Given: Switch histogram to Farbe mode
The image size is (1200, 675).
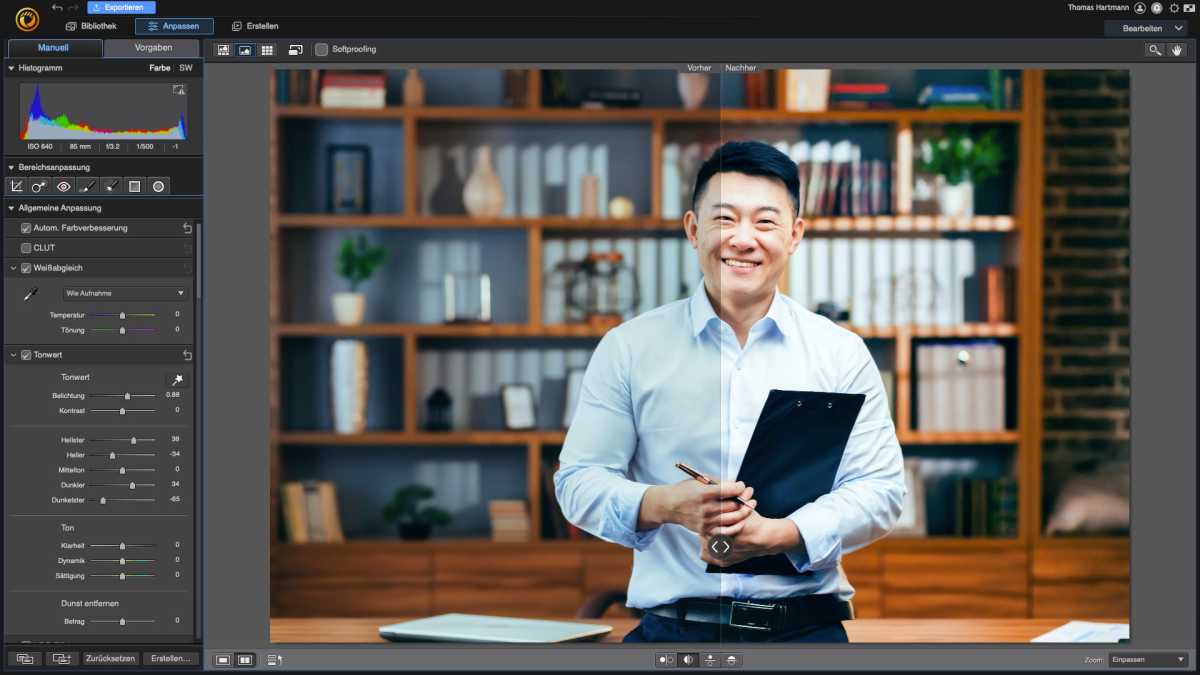Looking at the screenshot, I should coord(160,68).
